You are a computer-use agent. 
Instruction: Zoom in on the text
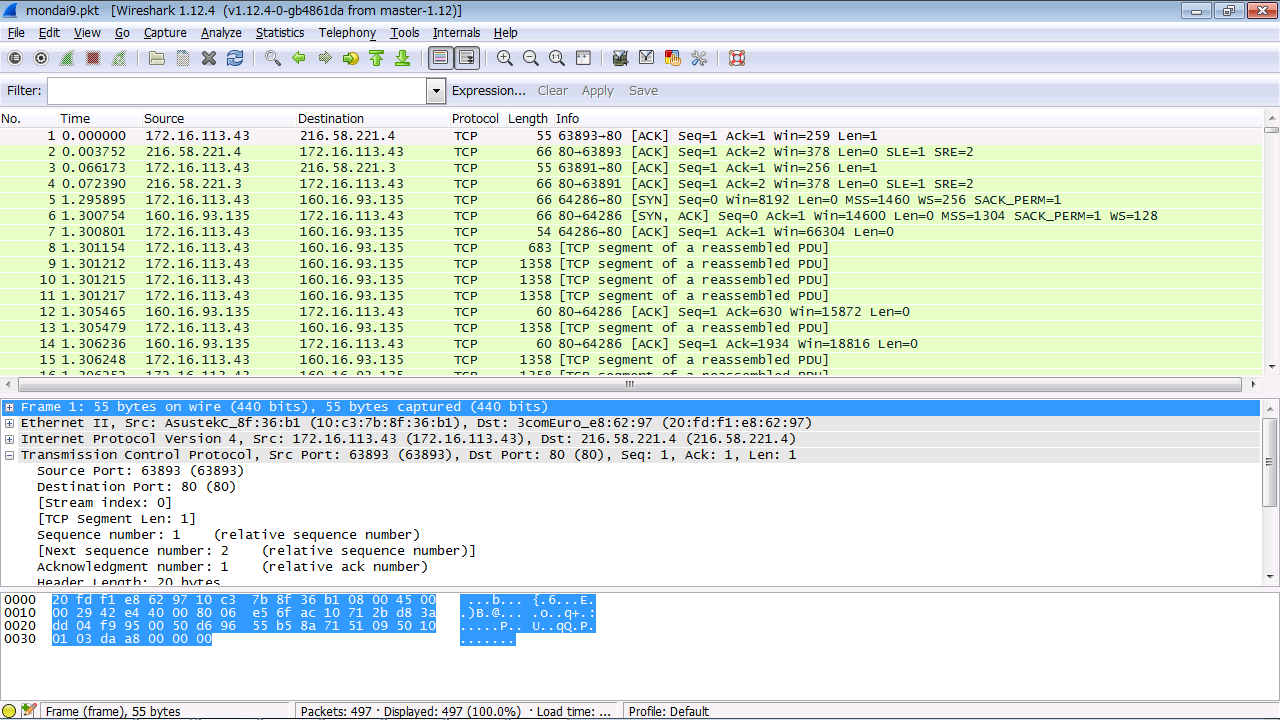(505, 58)
